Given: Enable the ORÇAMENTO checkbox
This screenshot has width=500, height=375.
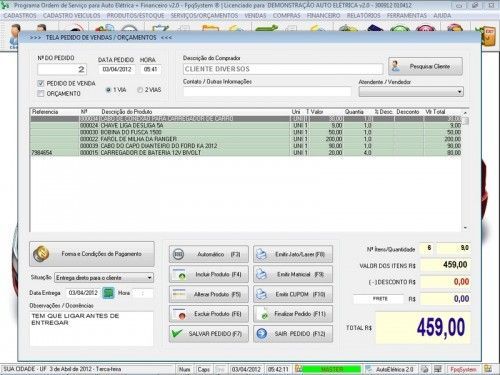Looking at the screenshot, I should click(x=41, y=94).
